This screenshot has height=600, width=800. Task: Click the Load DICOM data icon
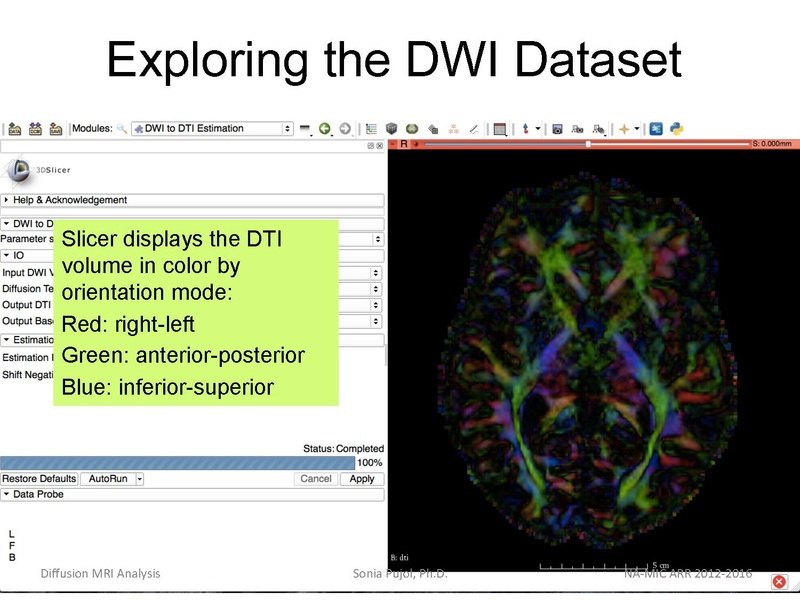coord(35,129)
